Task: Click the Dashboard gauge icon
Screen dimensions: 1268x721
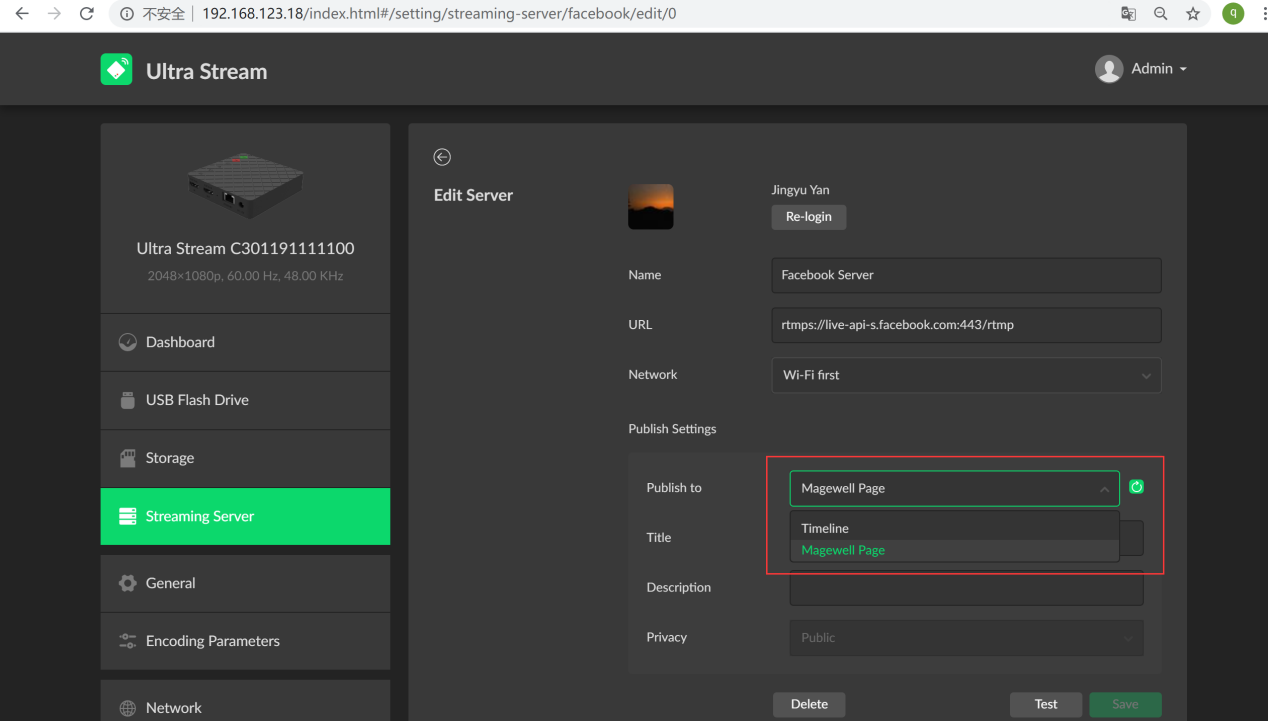Action: 127,342
